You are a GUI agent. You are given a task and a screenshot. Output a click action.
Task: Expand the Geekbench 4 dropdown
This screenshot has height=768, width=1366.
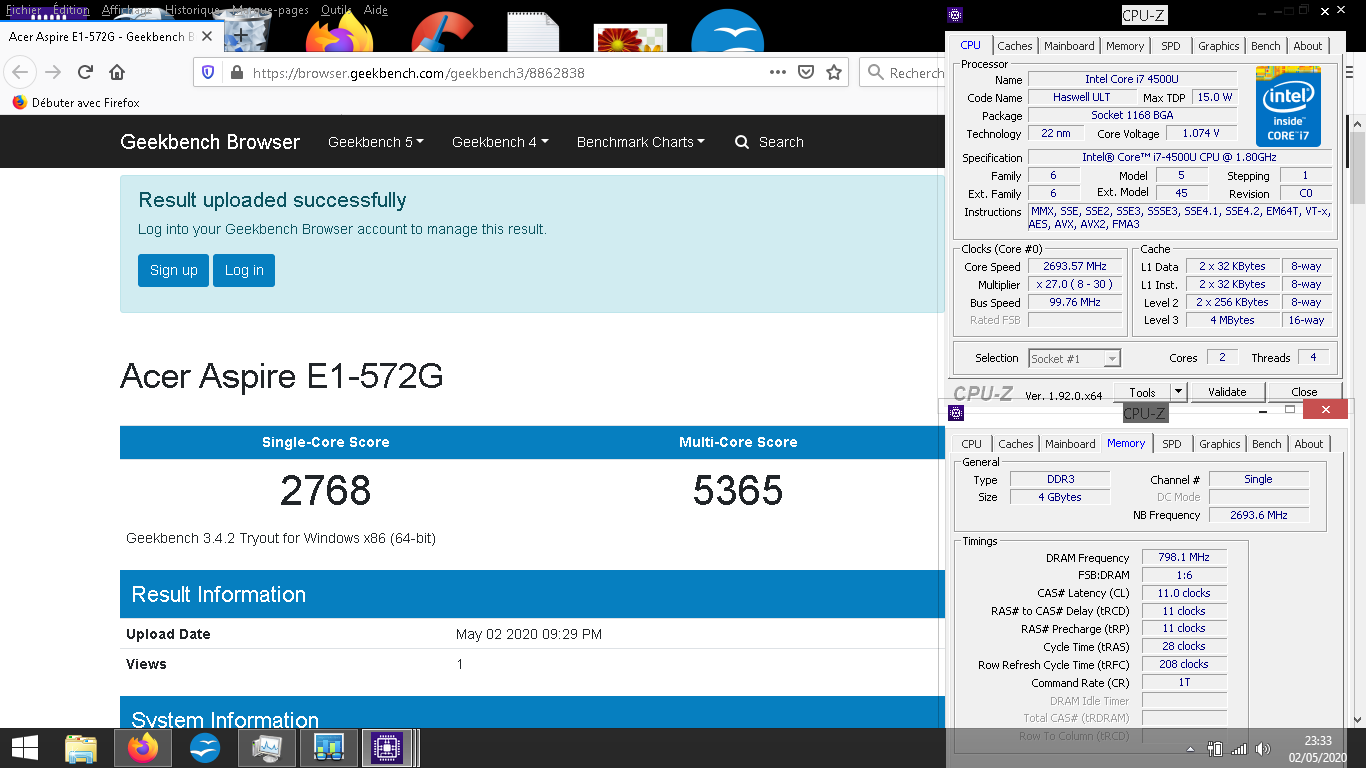[500, 142]
